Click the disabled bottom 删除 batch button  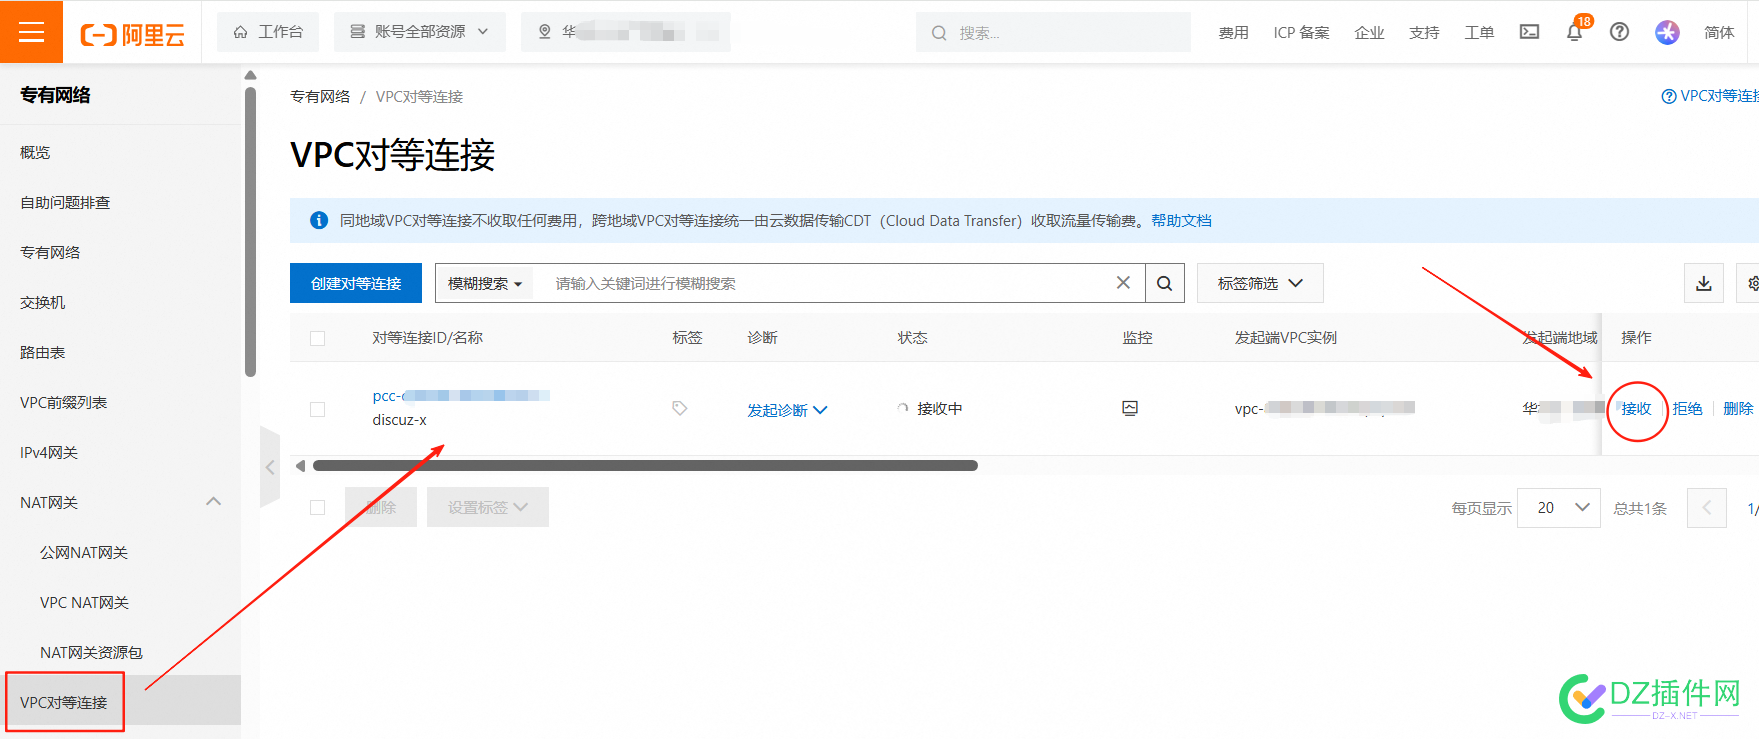[381, 507]
